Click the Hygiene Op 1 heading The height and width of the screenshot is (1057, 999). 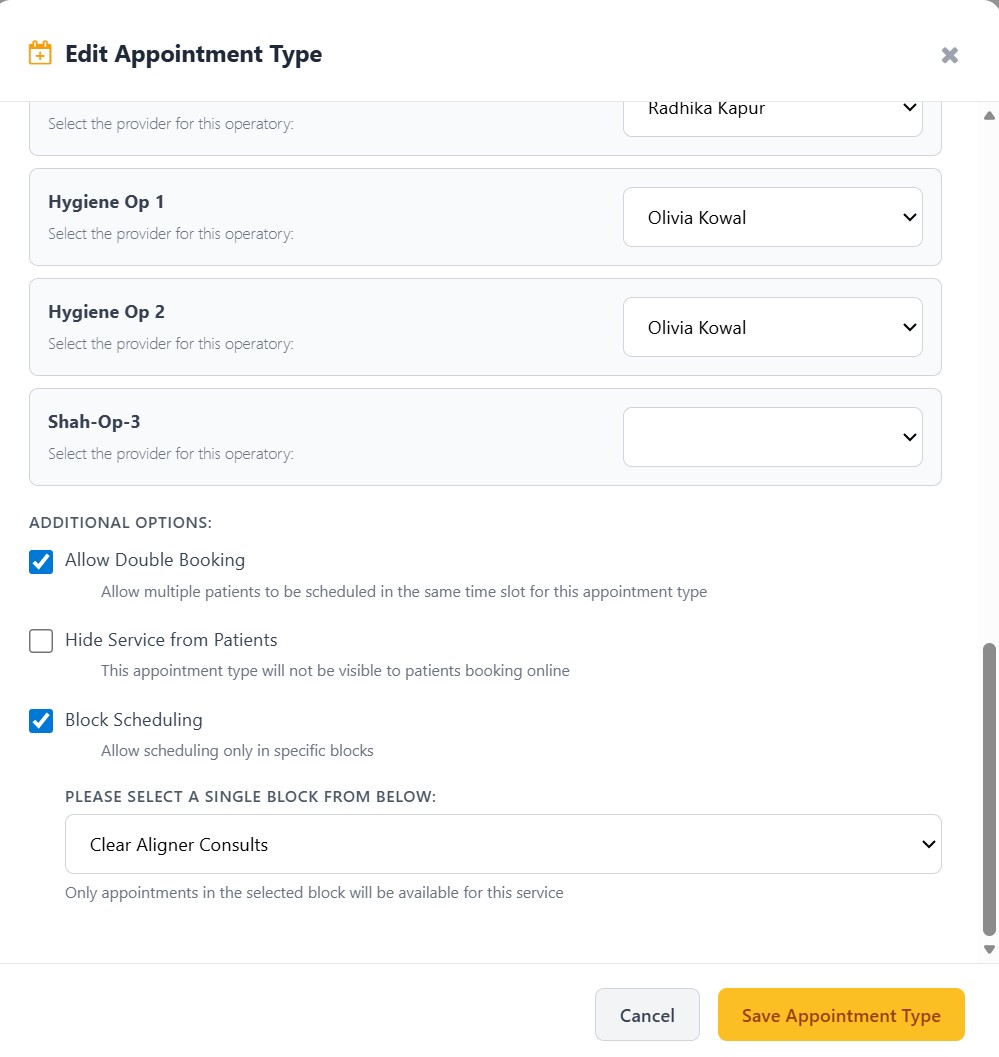106,202
